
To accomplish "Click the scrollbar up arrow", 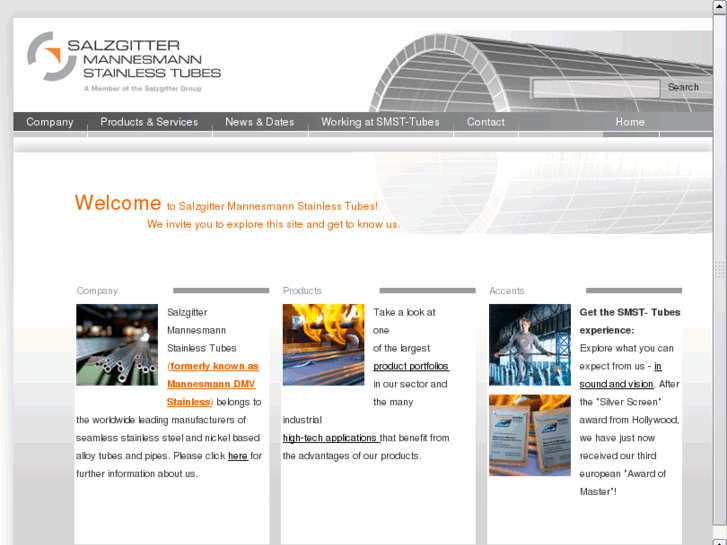I will pyautogui.click(x=720, y=6).
